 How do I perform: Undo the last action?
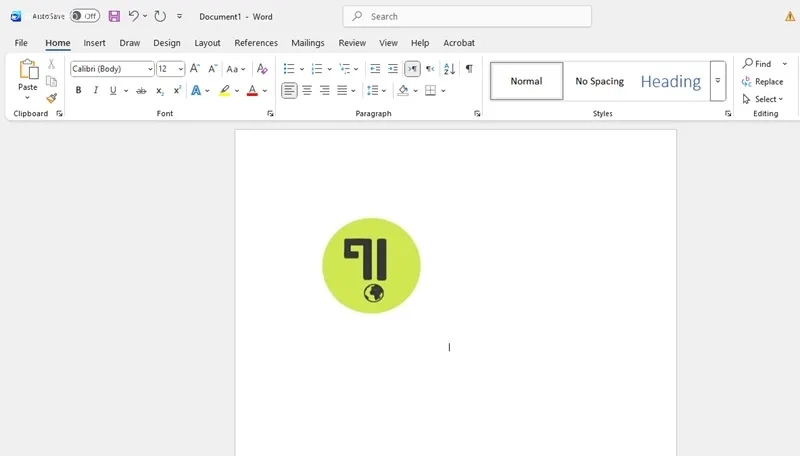[x=134, y=16]
